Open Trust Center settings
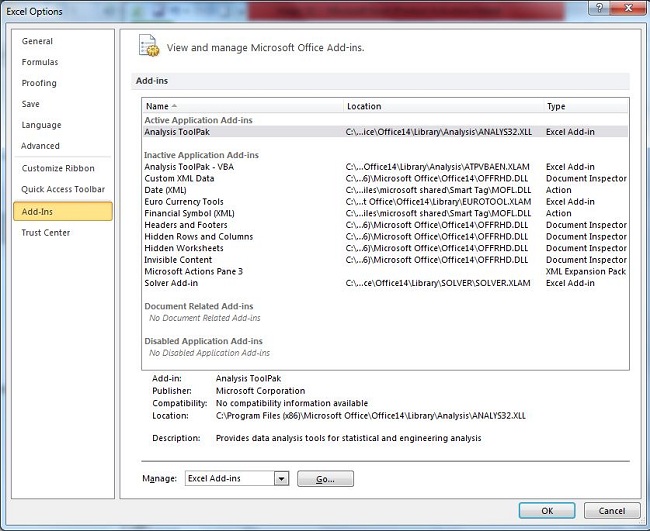650x531 pixels. [x=46, y=233]
